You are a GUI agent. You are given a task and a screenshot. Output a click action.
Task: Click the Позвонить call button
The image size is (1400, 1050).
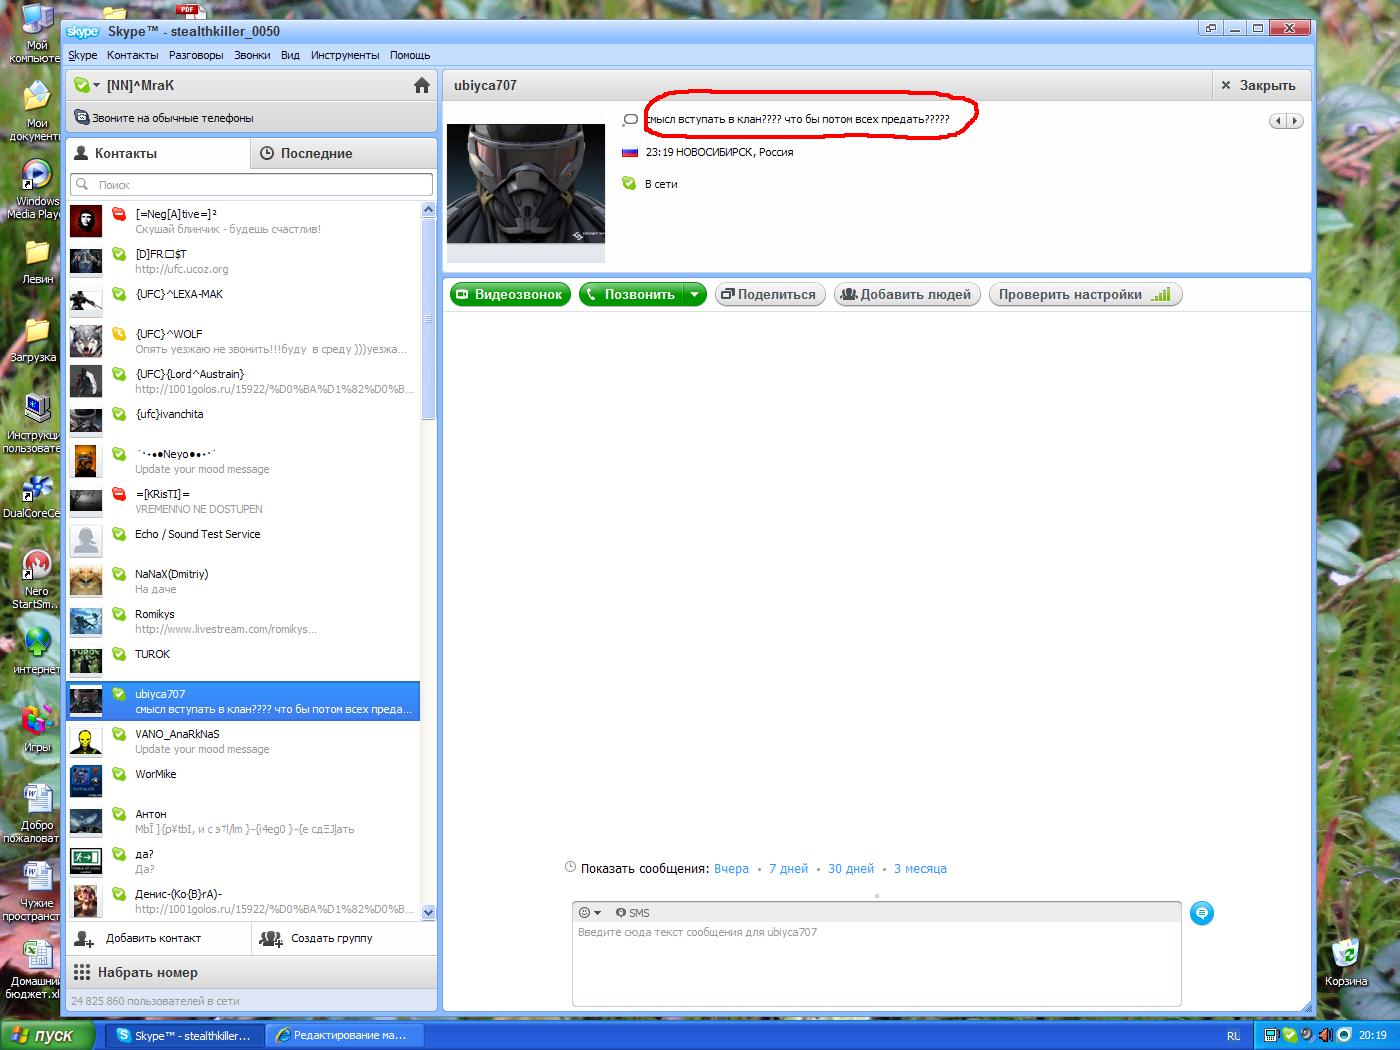click(631, 295)
